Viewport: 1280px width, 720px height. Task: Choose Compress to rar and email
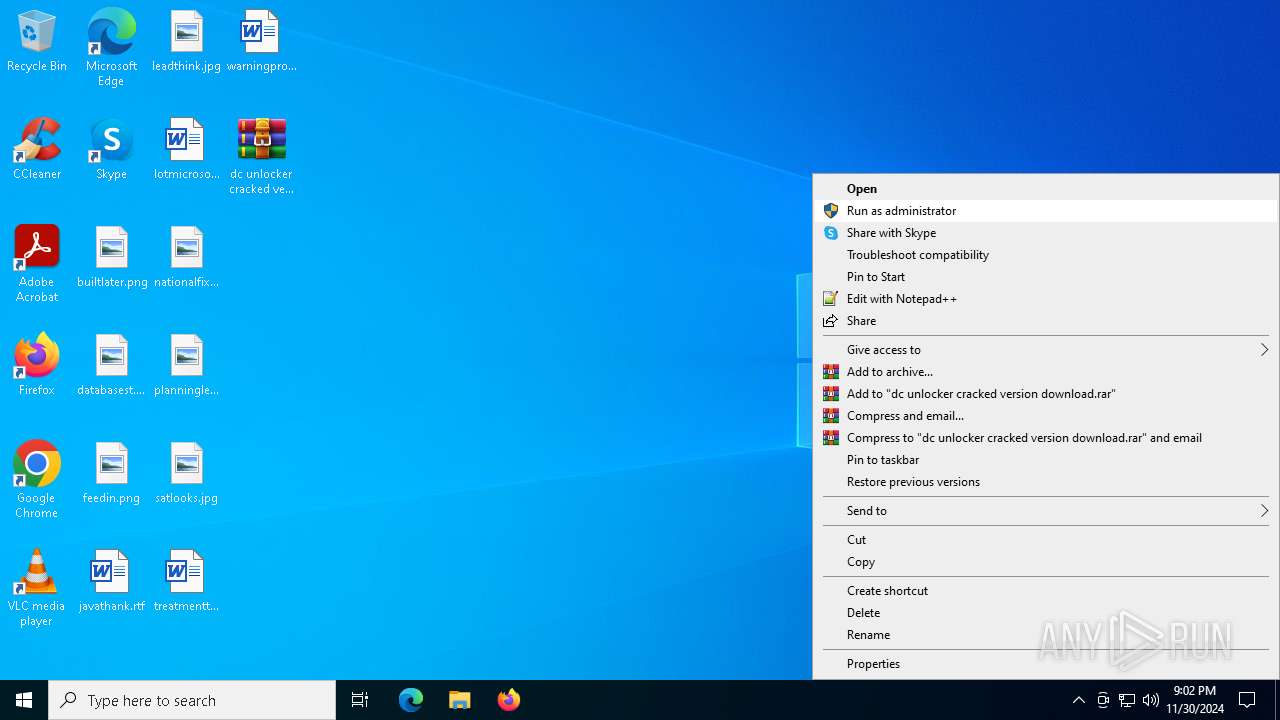(x=1046, y=438)
